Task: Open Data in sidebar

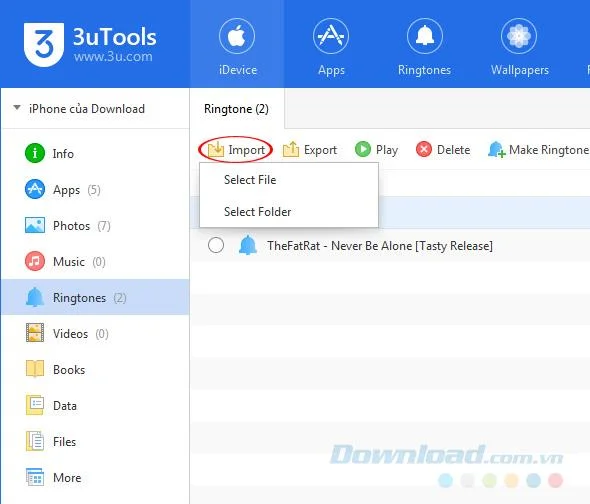Action: click(x=95, y=405)
